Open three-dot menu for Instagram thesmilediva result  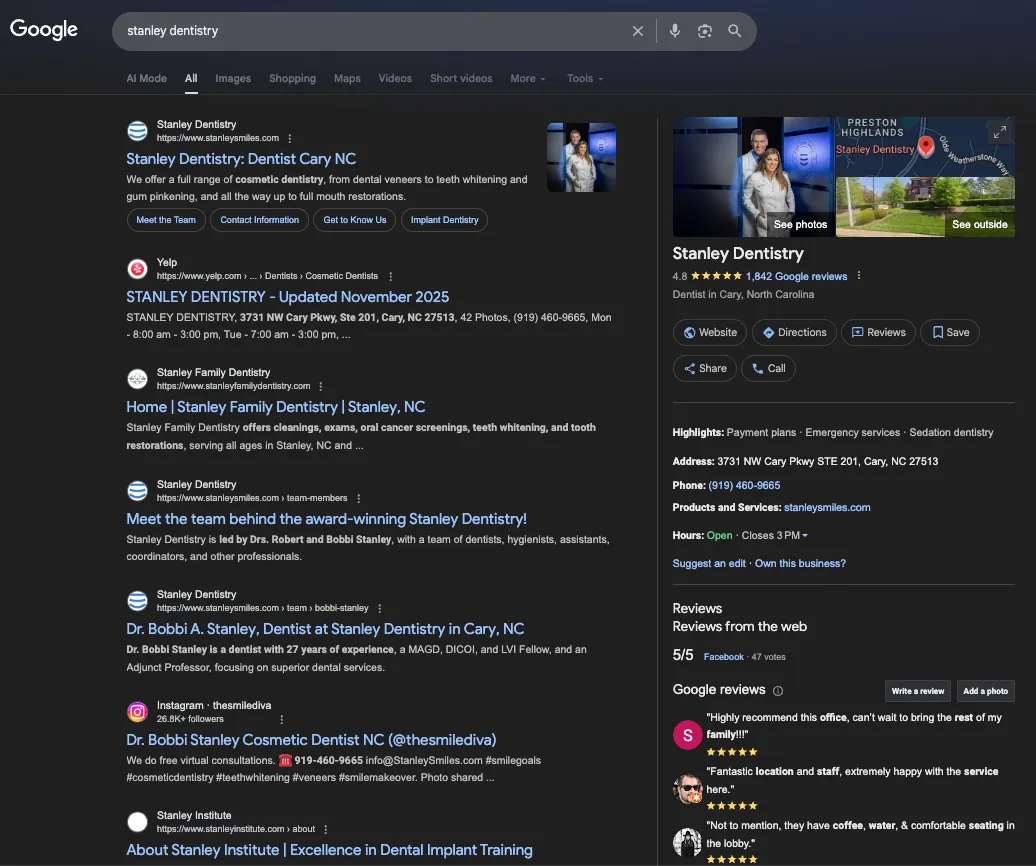281,719
